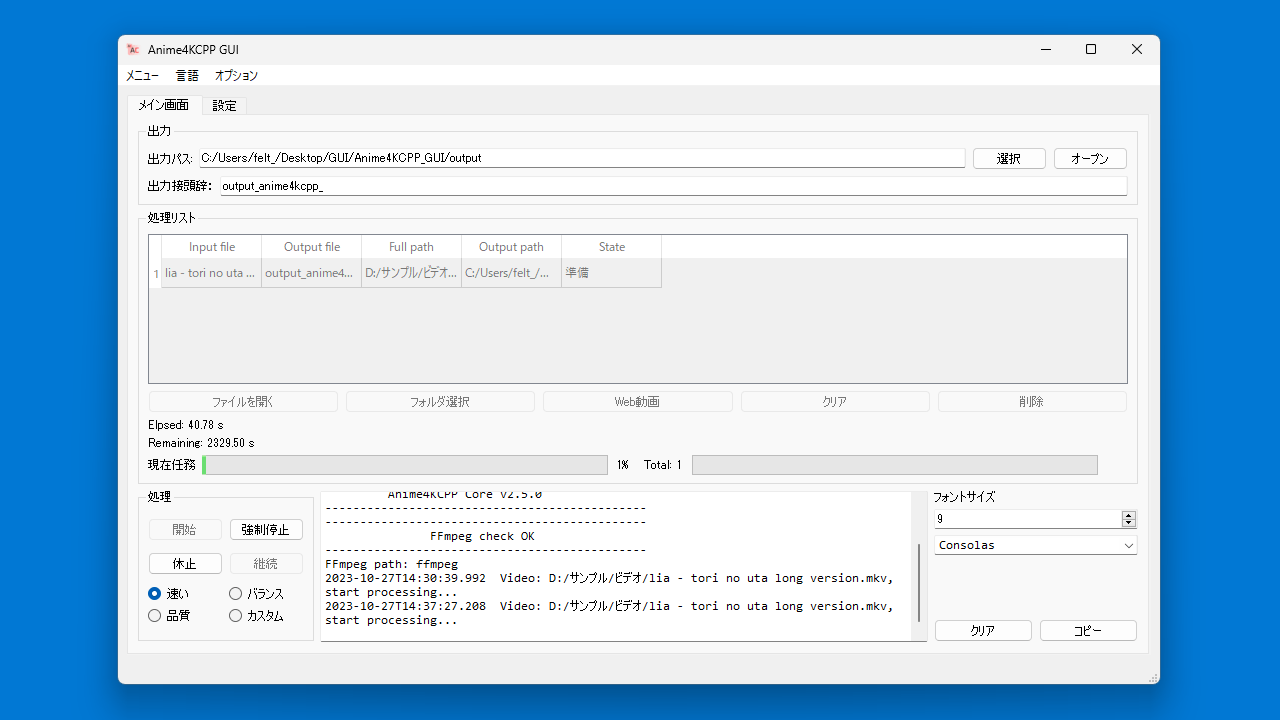Select the 'C:/Users/felt_/...' output path cell

click(512, 273)
